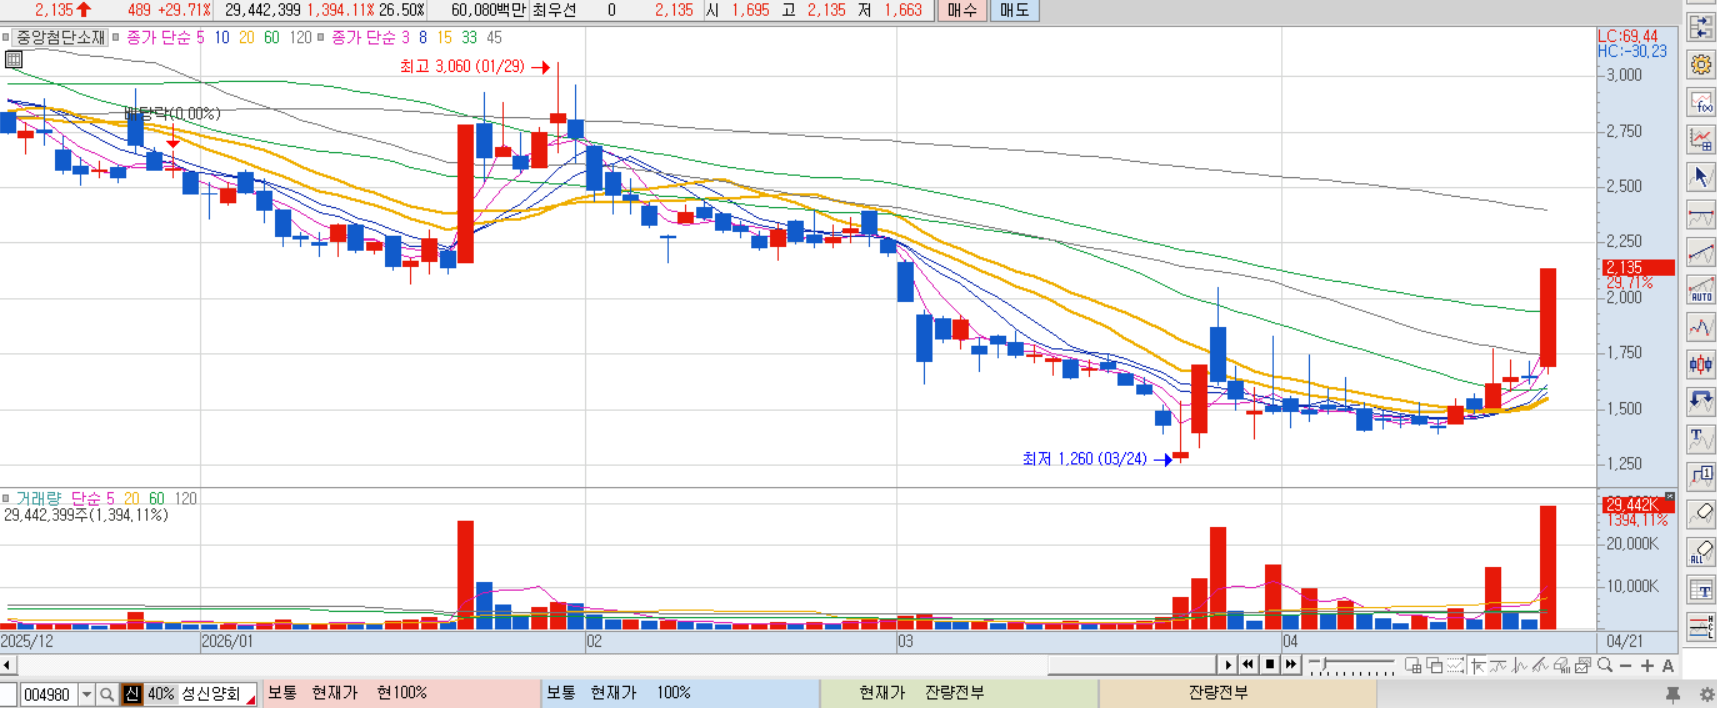The image size is (1717, 708).
Task: Toggle the HCL lines display icon
Action: [1700, 627]
